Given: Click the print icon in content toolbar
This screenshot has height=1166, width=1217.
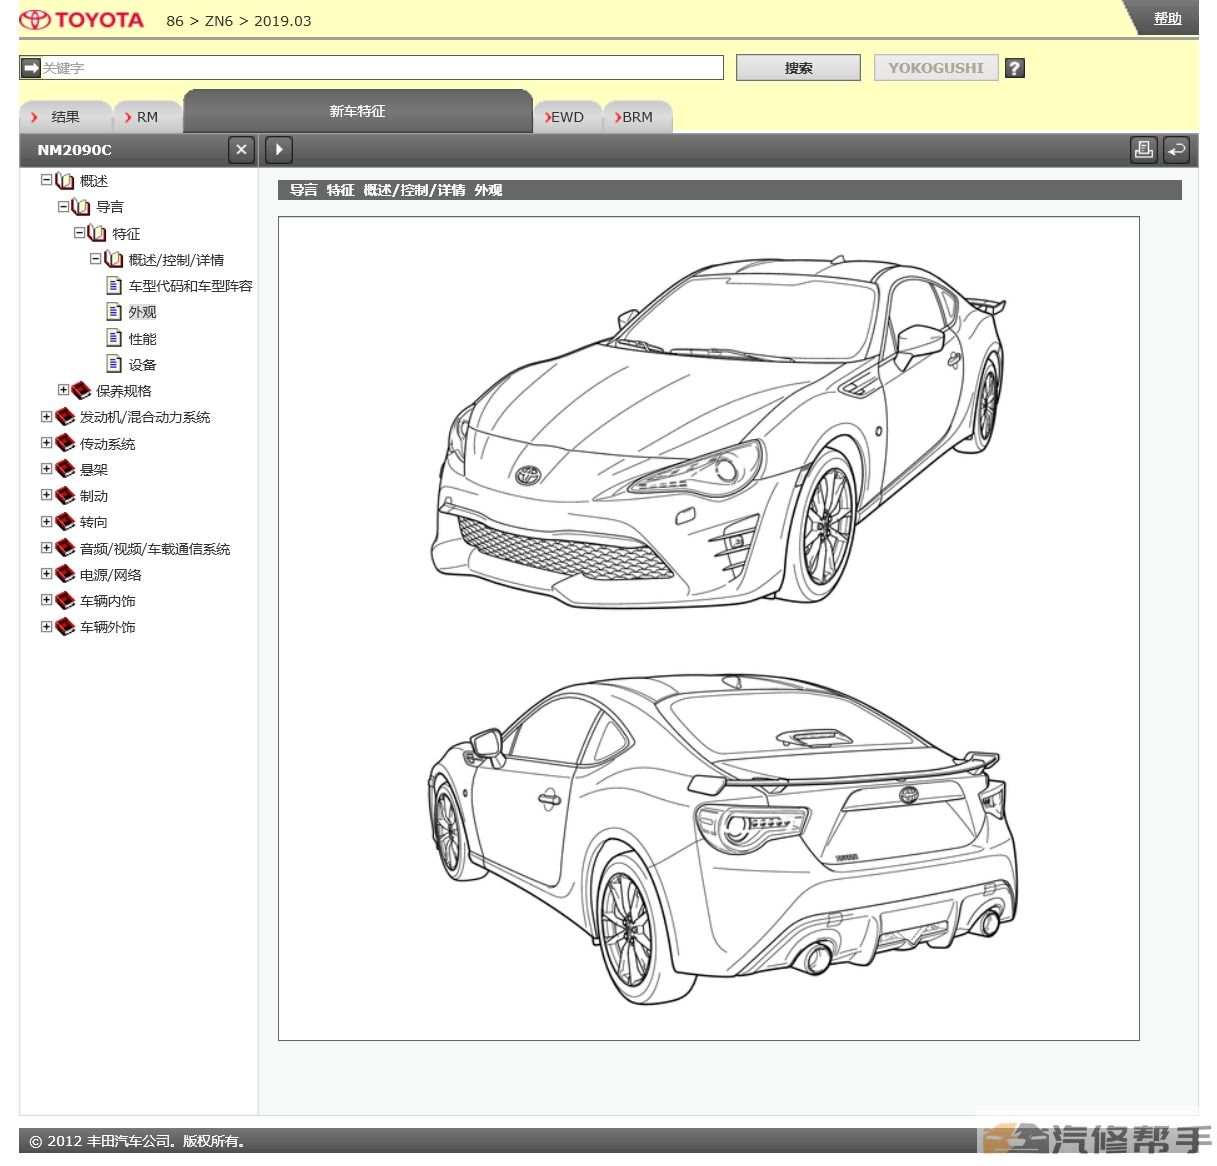Looking at the screenshot, I should pos(1144,150).
